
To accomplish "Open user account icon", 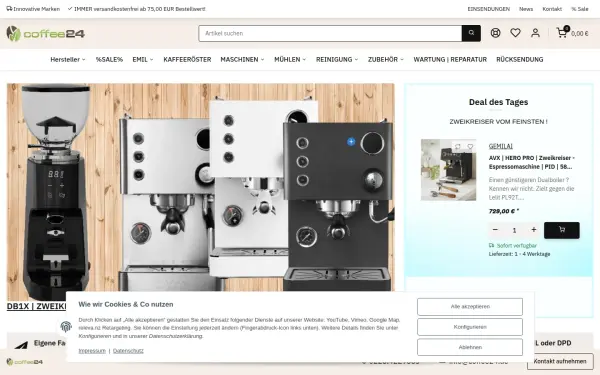I will [535, 33].
